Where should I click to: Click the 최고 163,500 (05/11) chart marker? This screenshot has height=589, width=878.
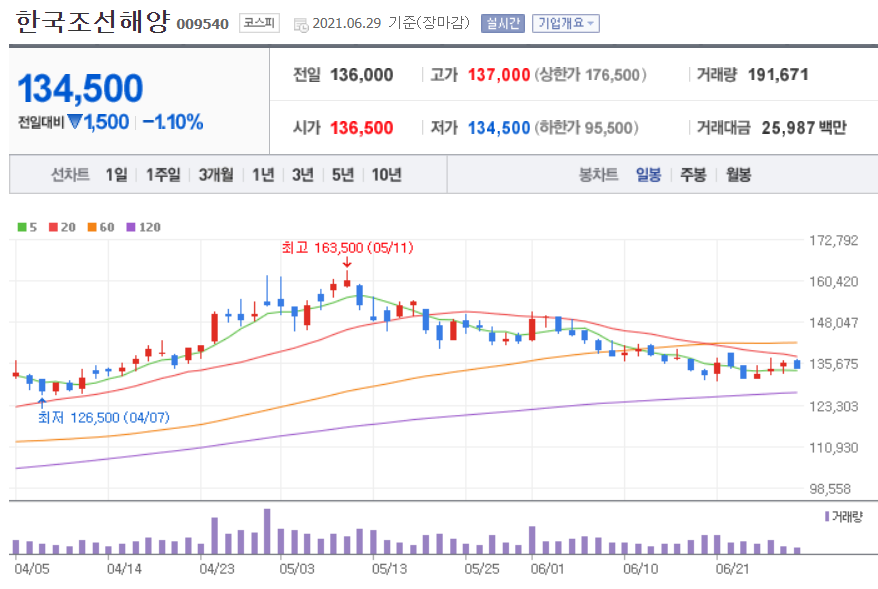(347, 247)
